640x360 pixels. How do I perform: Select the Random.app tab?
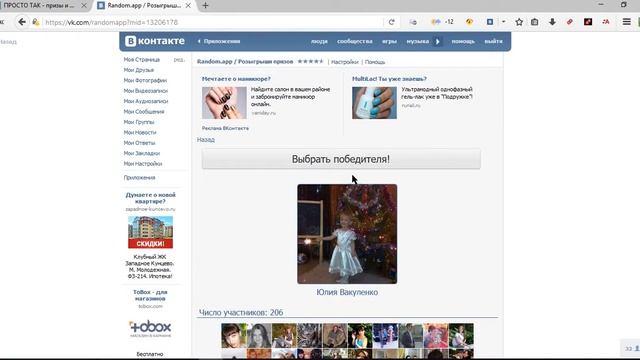(x=144, y=5)
